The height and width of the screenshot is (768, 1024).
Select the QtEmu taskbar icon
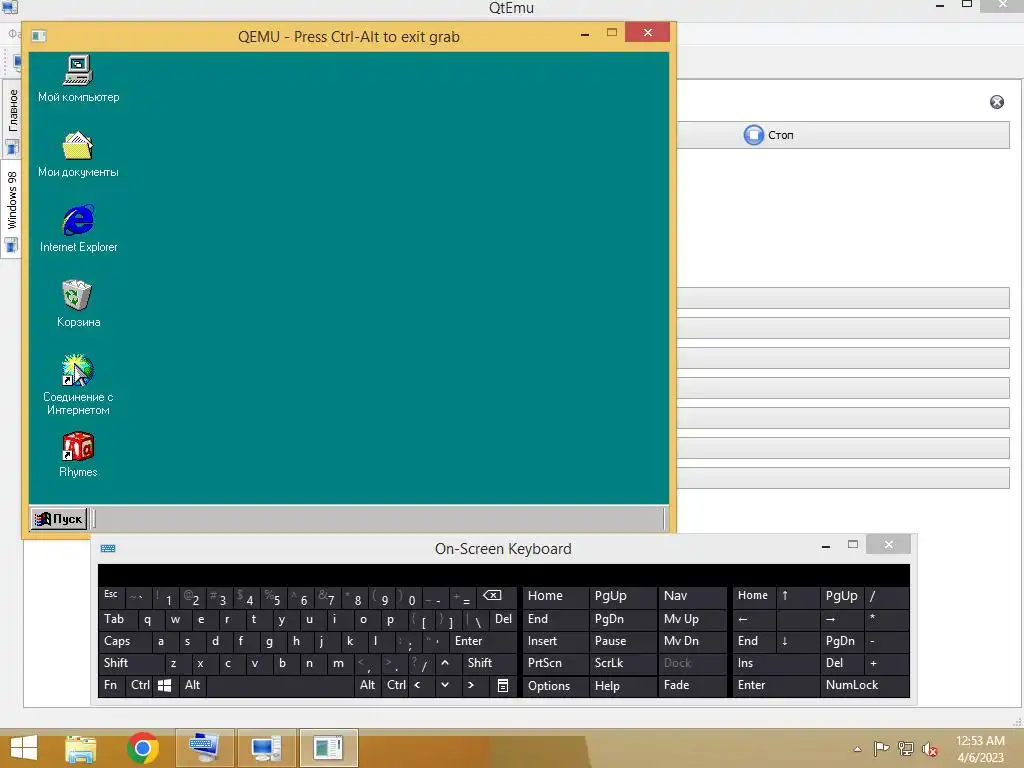click(x=266, y=748)
